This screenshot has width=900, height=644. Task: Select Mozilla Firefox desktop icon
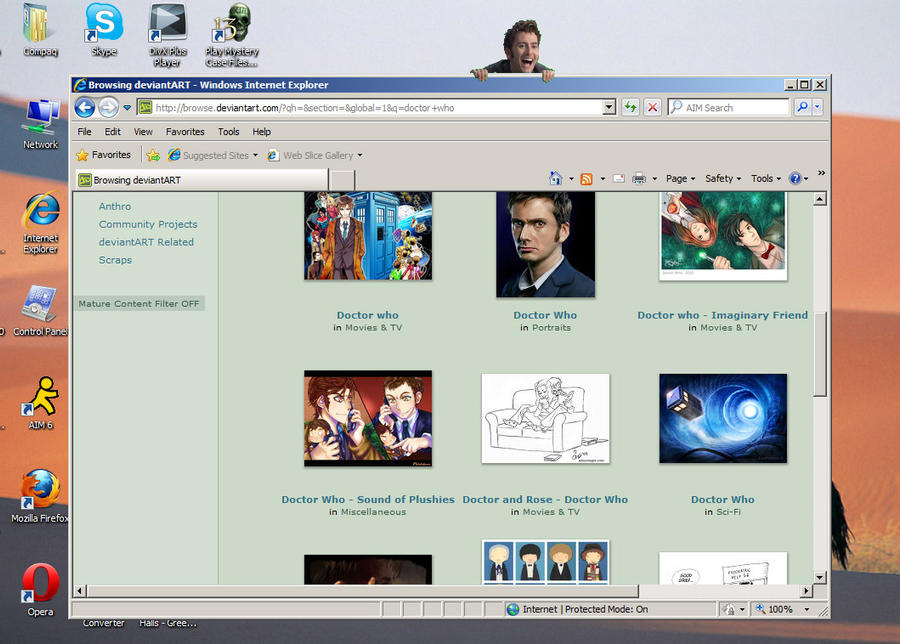pos(40,496)
